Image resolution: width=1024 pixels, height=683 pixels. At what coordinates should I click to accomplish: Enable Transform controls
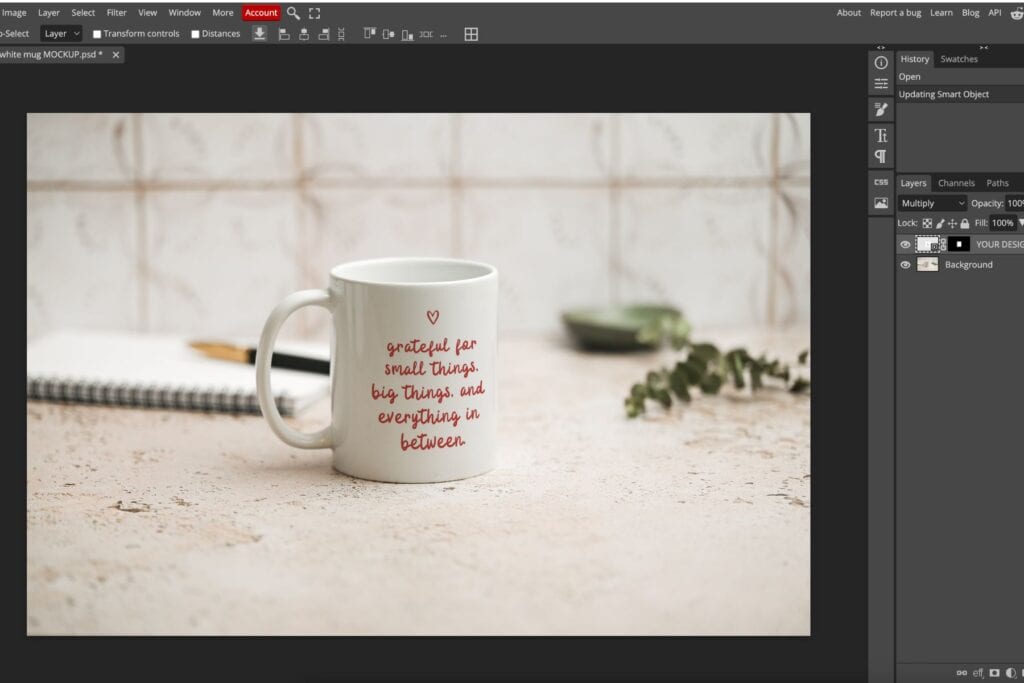95,33
